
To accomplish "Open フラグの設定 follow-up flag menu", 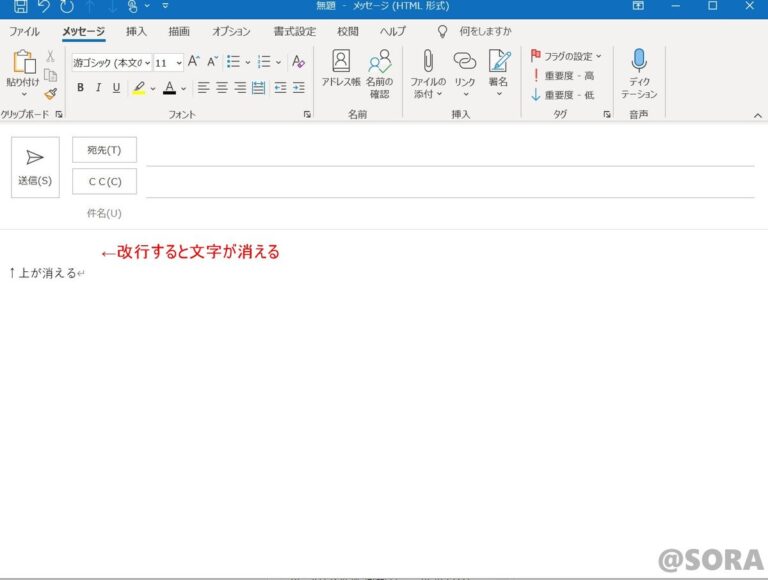I will [x=566, y=56].
